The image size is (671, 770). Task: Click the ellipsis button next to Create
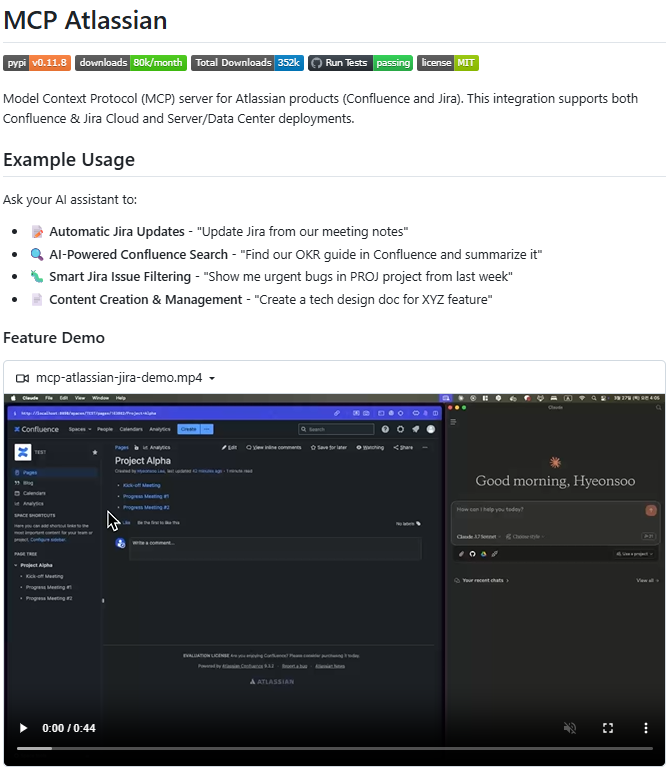[x=207, y=429]
